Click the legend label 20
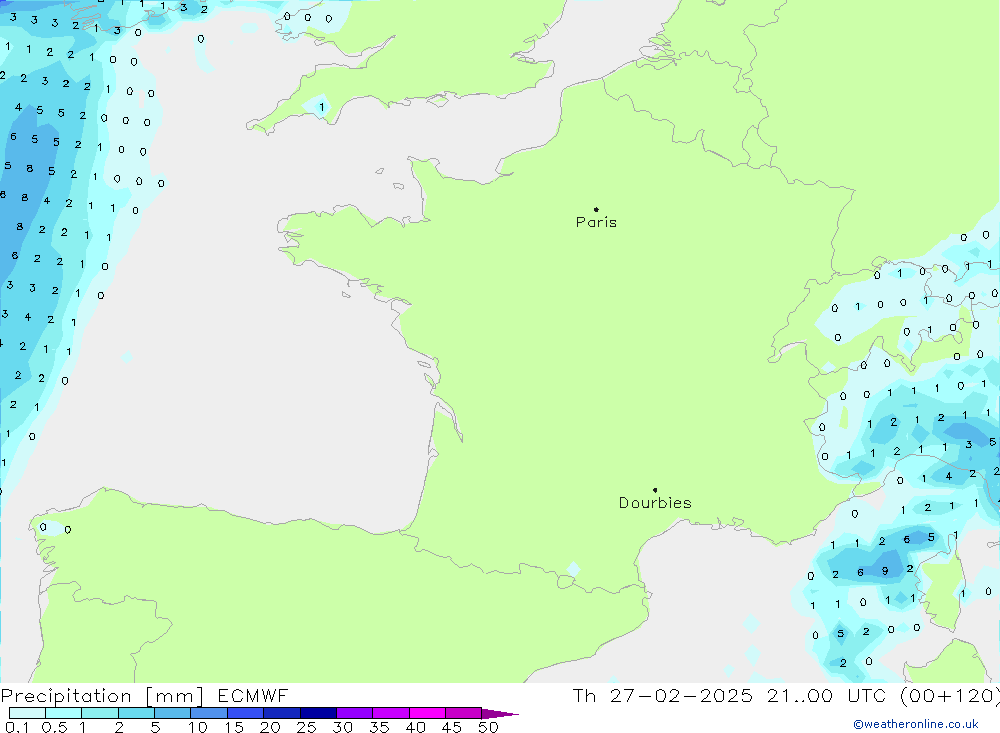This screenshot has width=1000, height=733. [x=270, y=727]
